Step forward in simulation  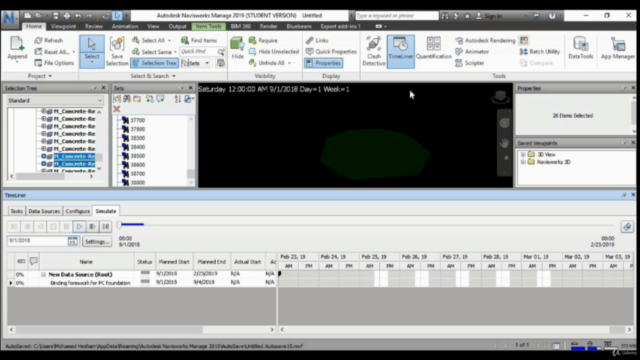(92, 227)
